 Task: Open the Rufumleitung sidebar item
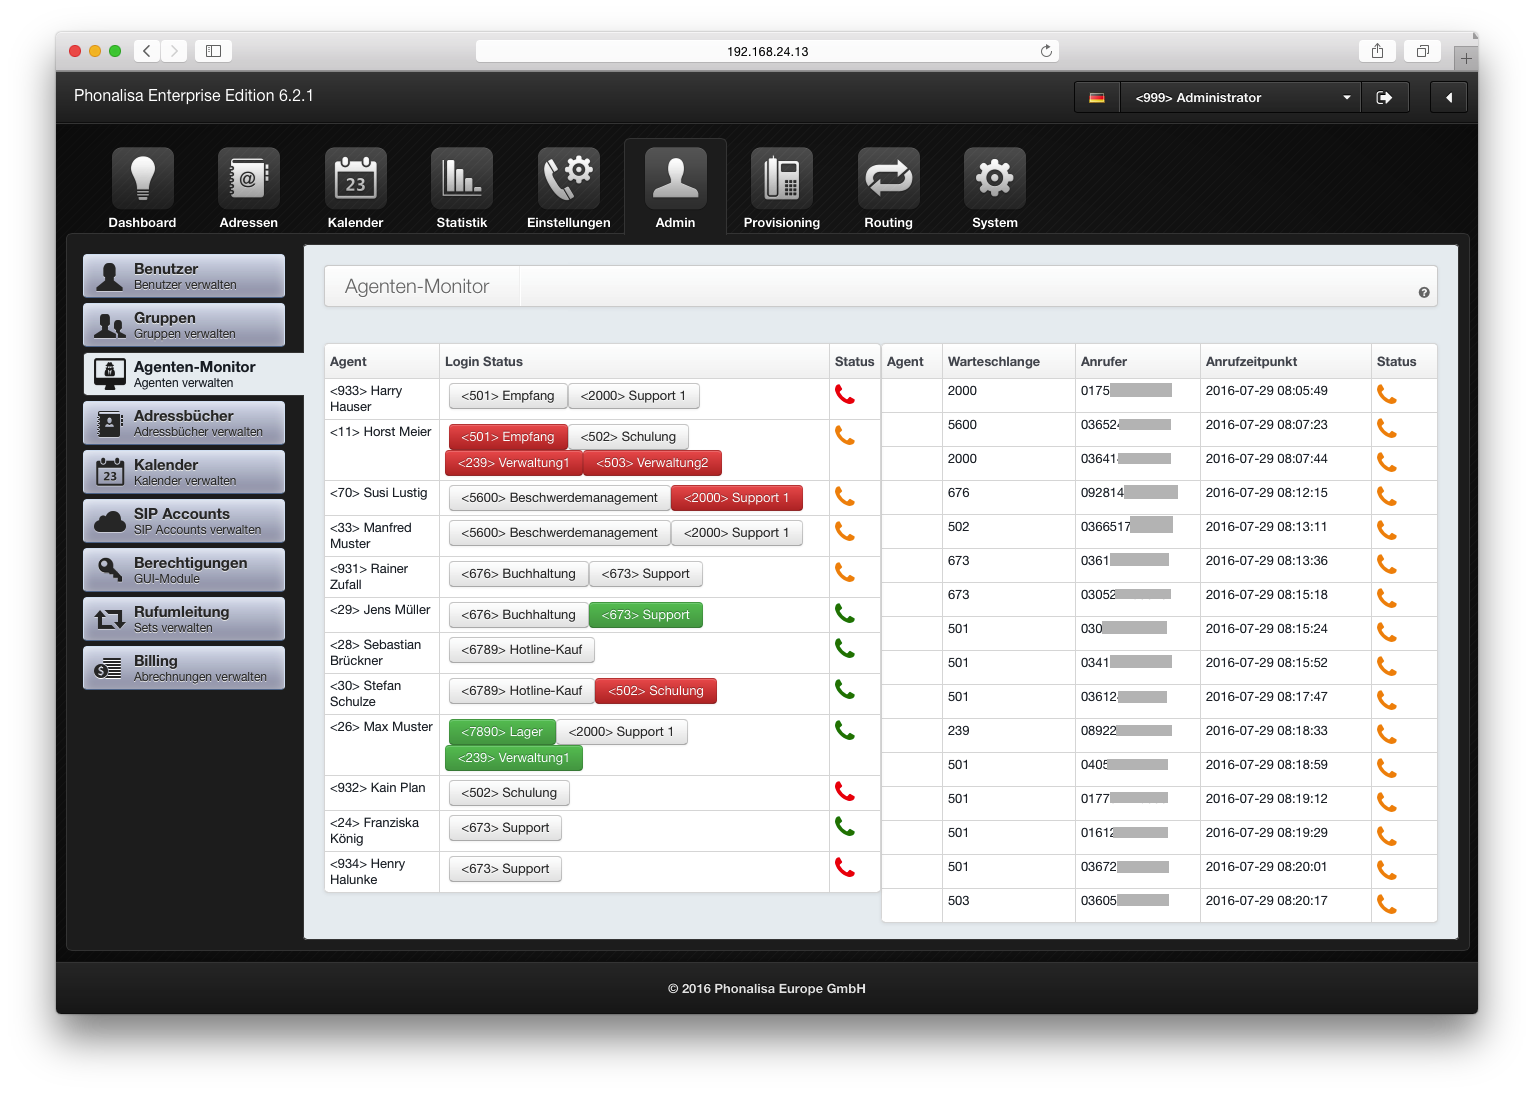click(x=184, y=619)
